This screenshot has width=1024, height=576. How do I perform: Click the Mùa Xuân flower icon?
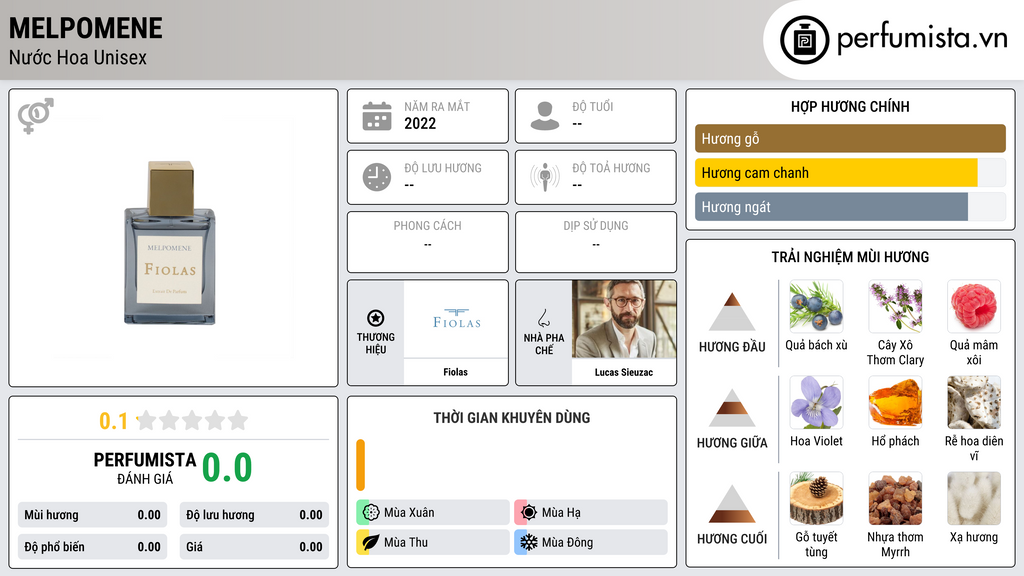tap(371, 512)
